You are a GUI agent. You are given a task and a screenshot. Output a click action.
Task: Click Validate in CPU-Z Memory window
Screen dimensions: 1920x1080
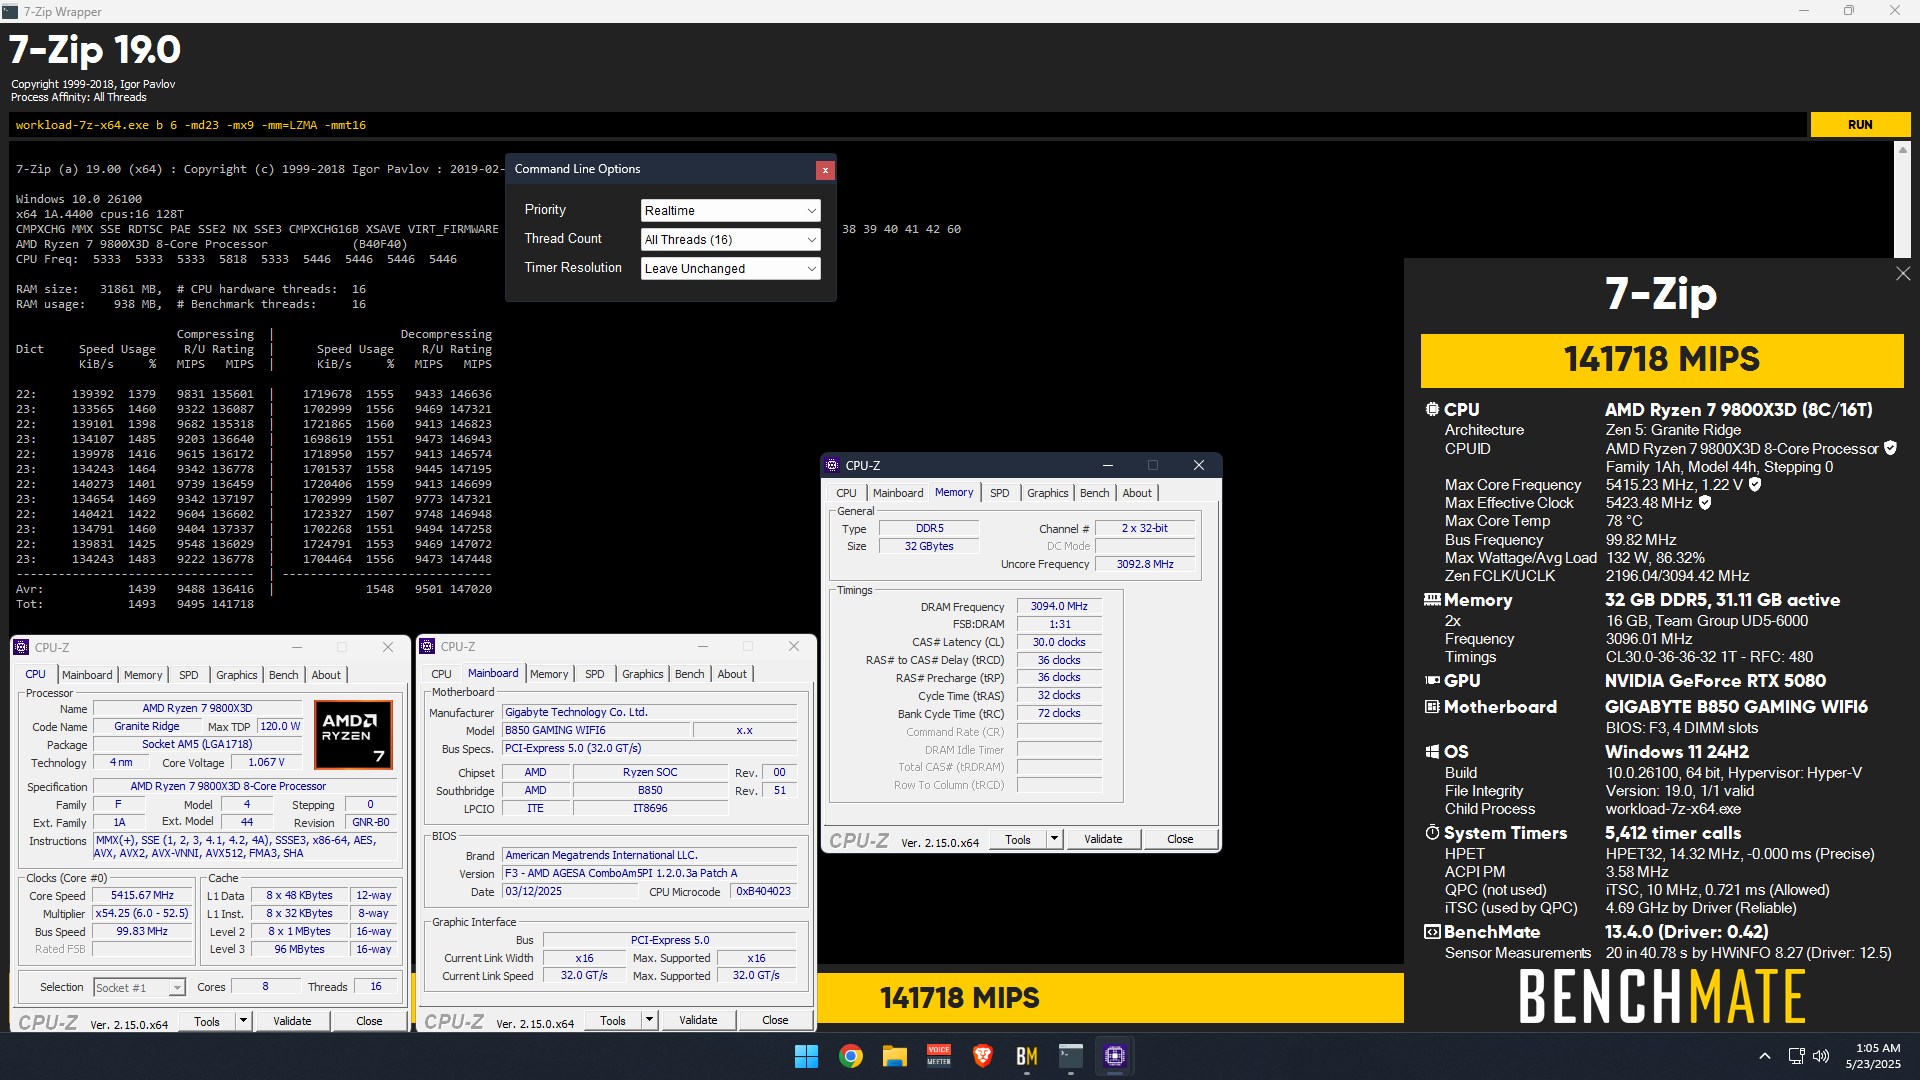[x=1103, y=840]
